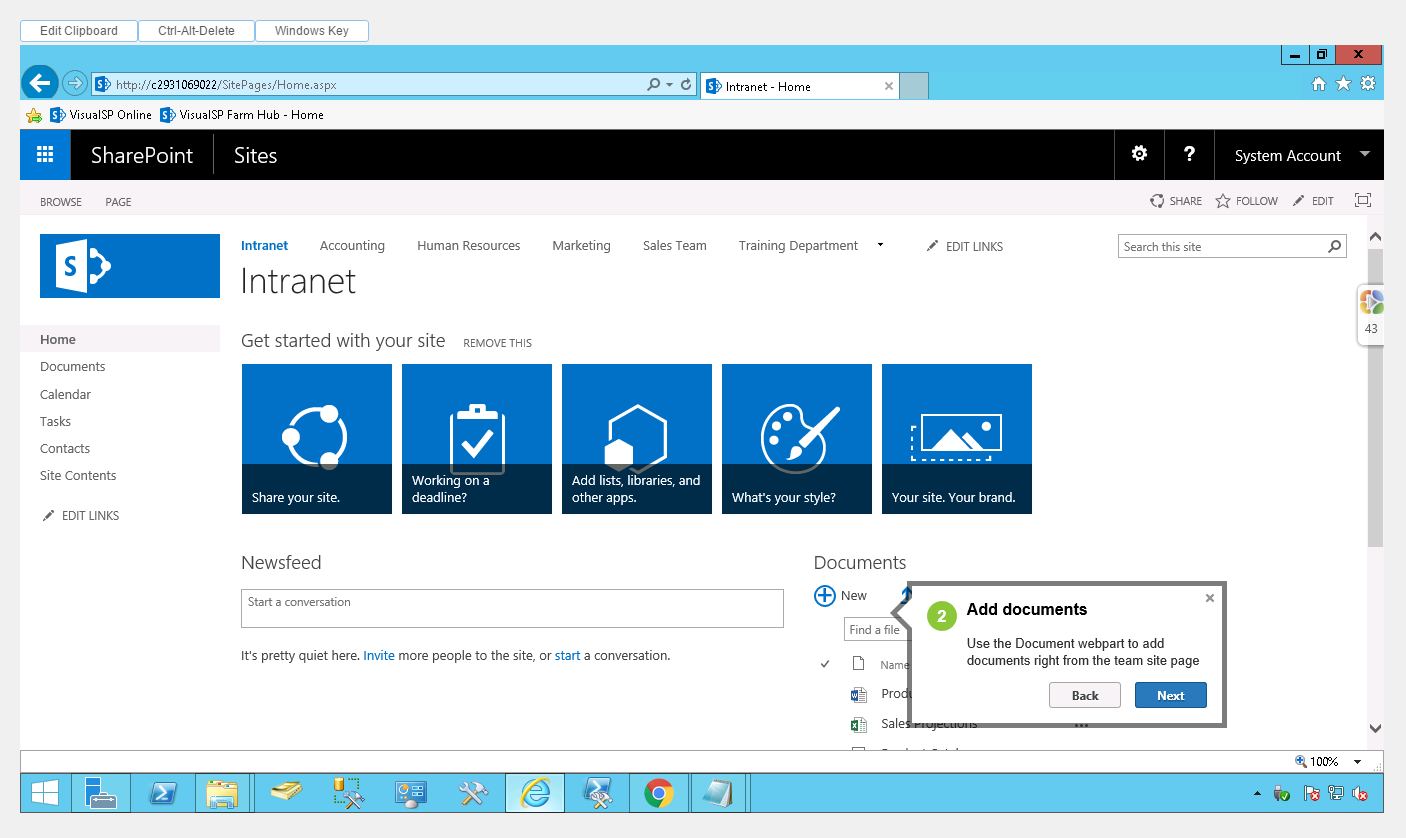Click the muted speaker tray icon
This screenshot has width=1406, height=838.
pos(1360,794)
